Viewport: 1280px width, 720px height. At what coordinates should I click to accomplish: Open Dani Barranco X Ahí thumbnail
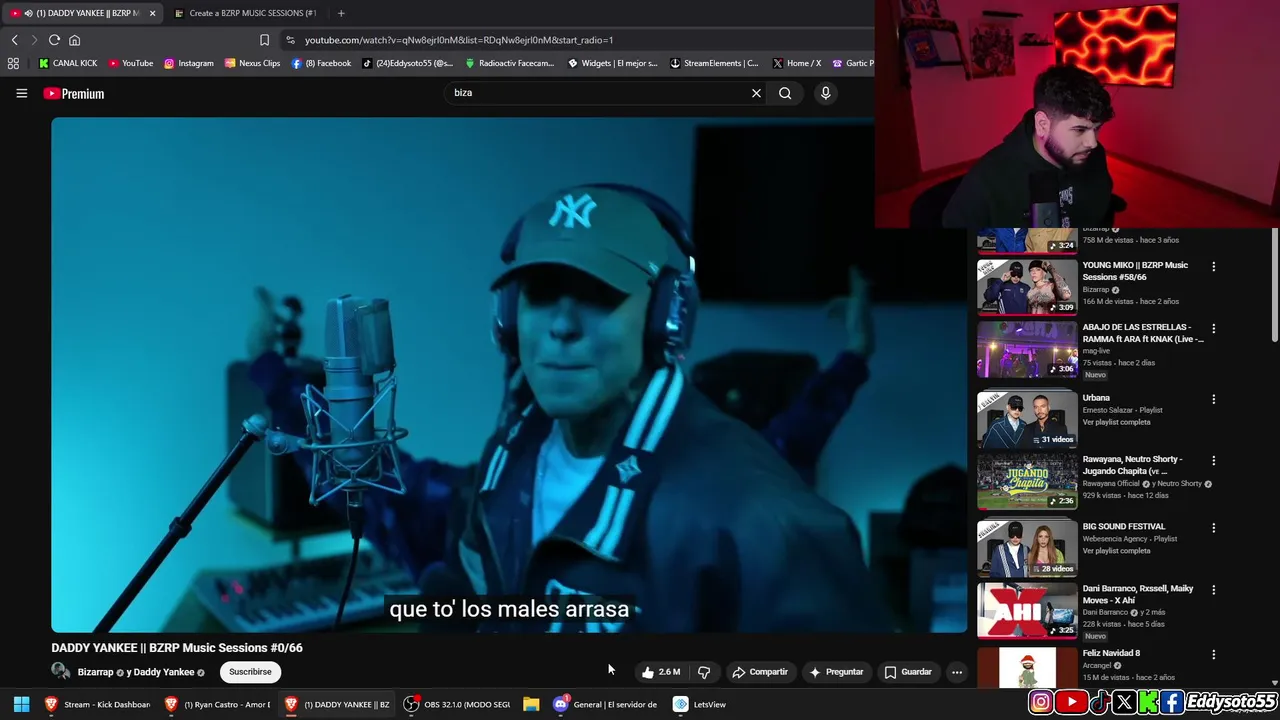[1027, 610]
